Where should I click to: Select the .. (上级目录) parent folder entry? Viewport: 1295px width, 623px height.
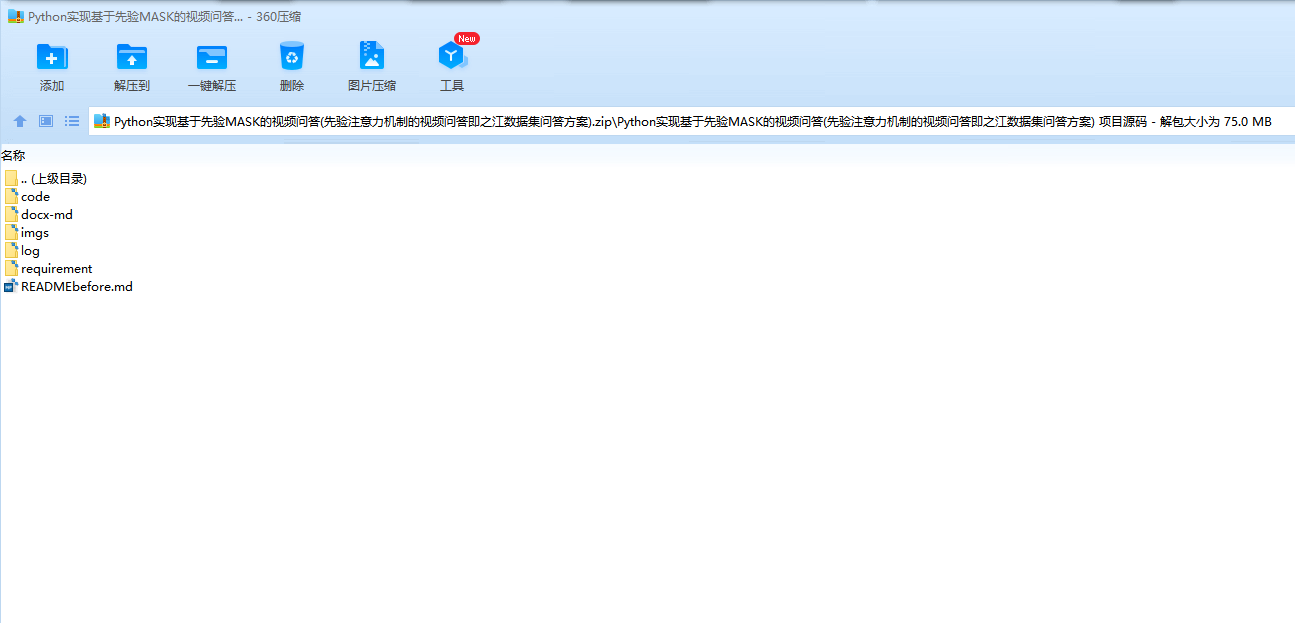pyautogui.click(x=54, y=179)
